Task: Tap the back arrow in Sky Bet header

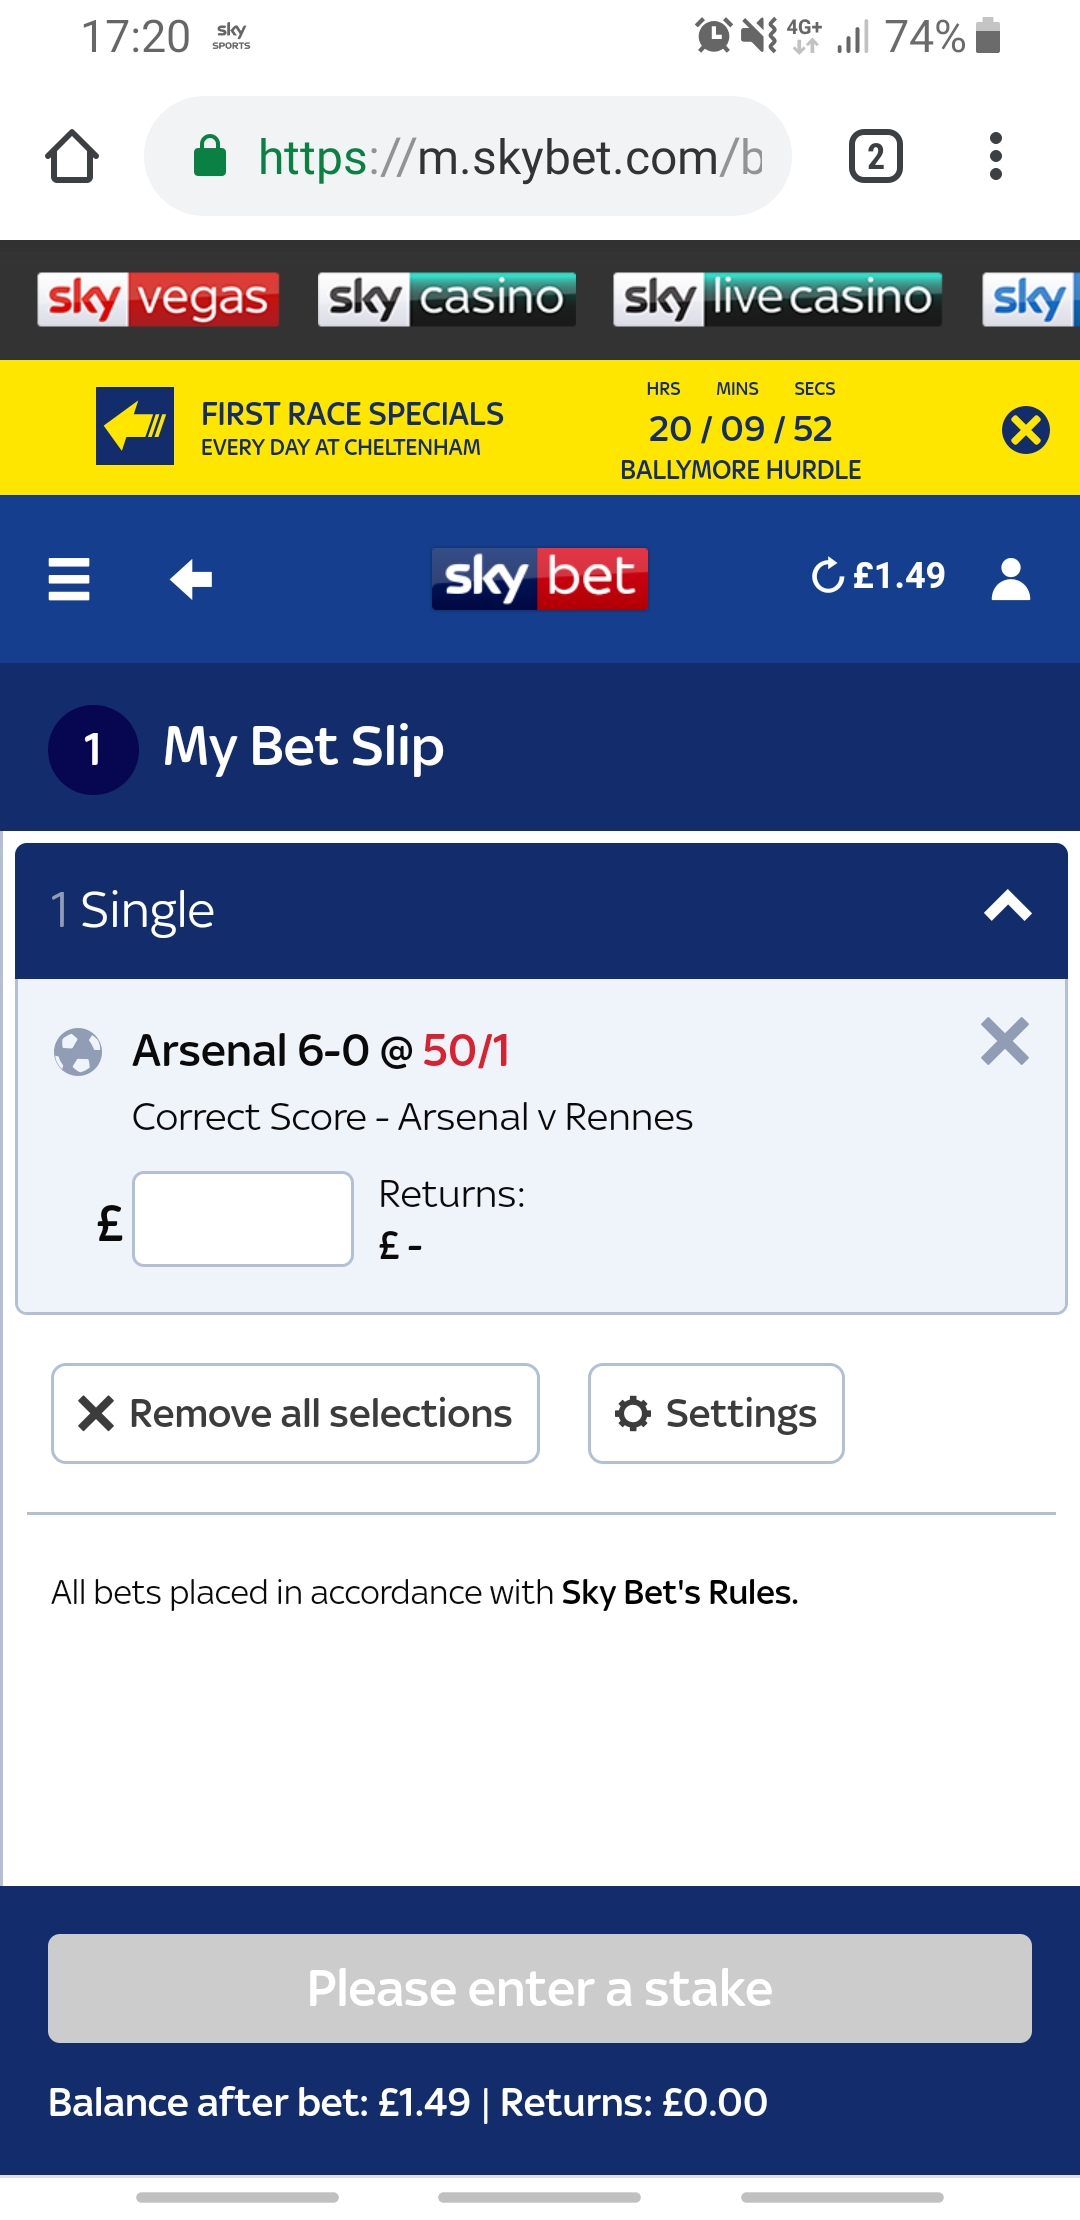Action: click(x=191, y=579)
